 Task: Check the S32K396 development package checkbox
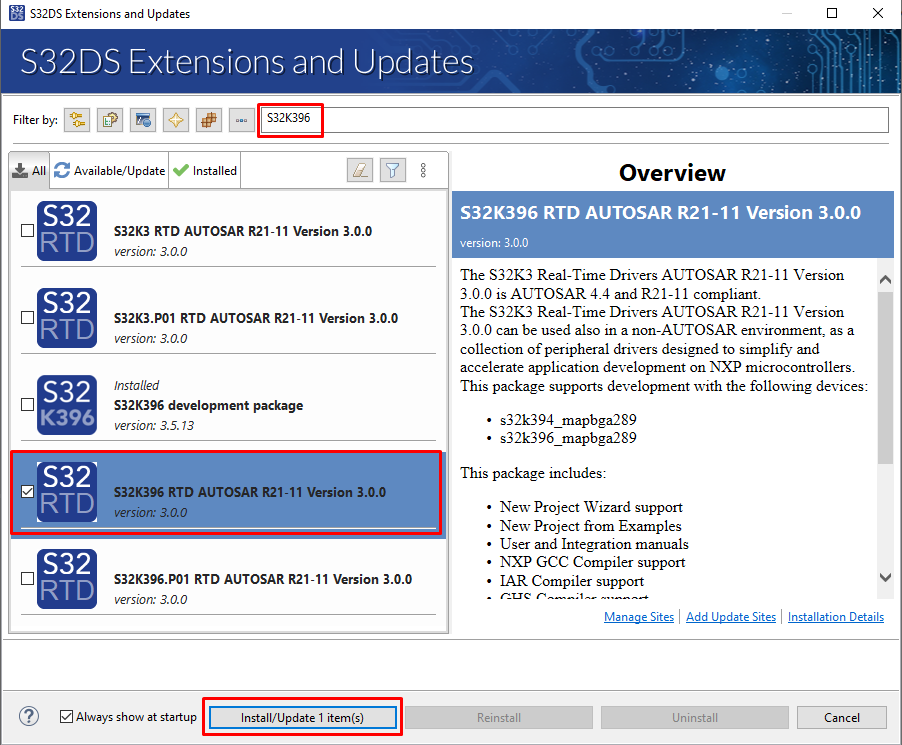tap(27, 404)
